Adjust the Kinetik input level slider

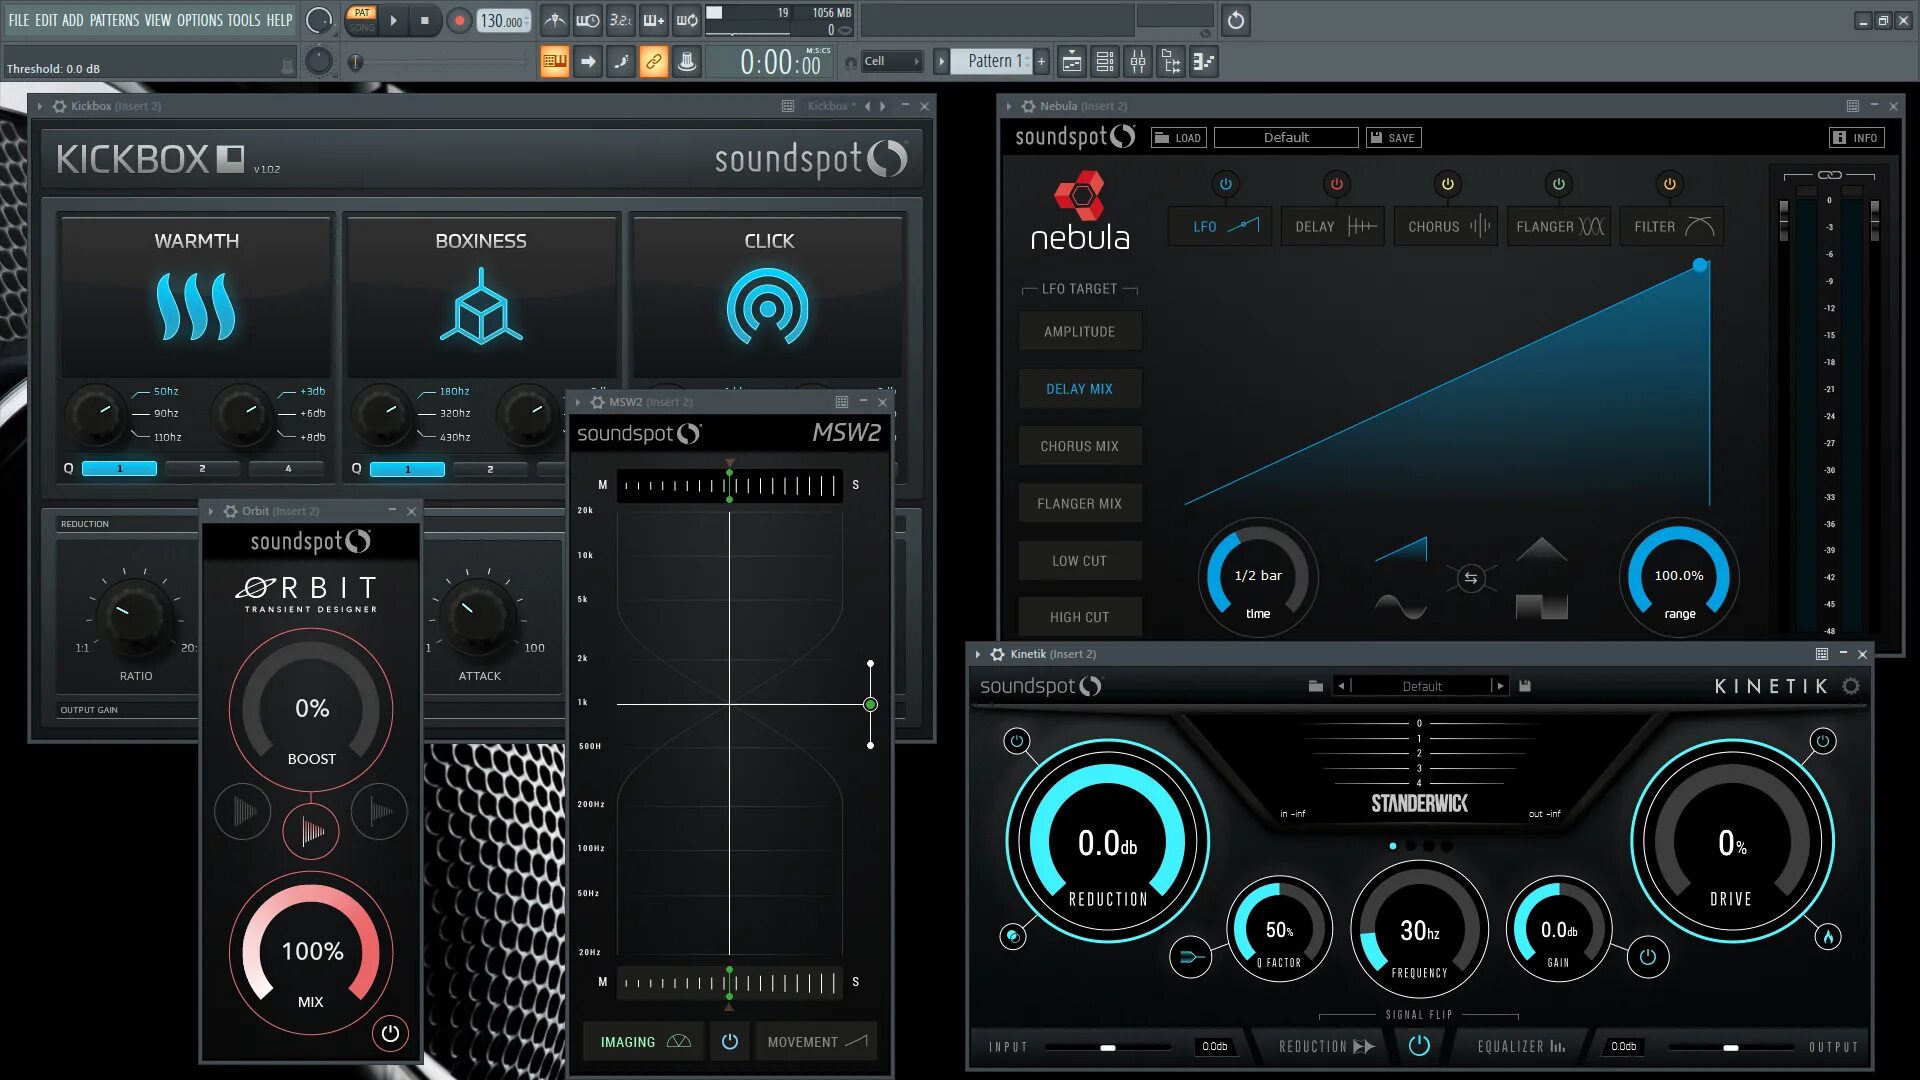pos(1107,1047)
